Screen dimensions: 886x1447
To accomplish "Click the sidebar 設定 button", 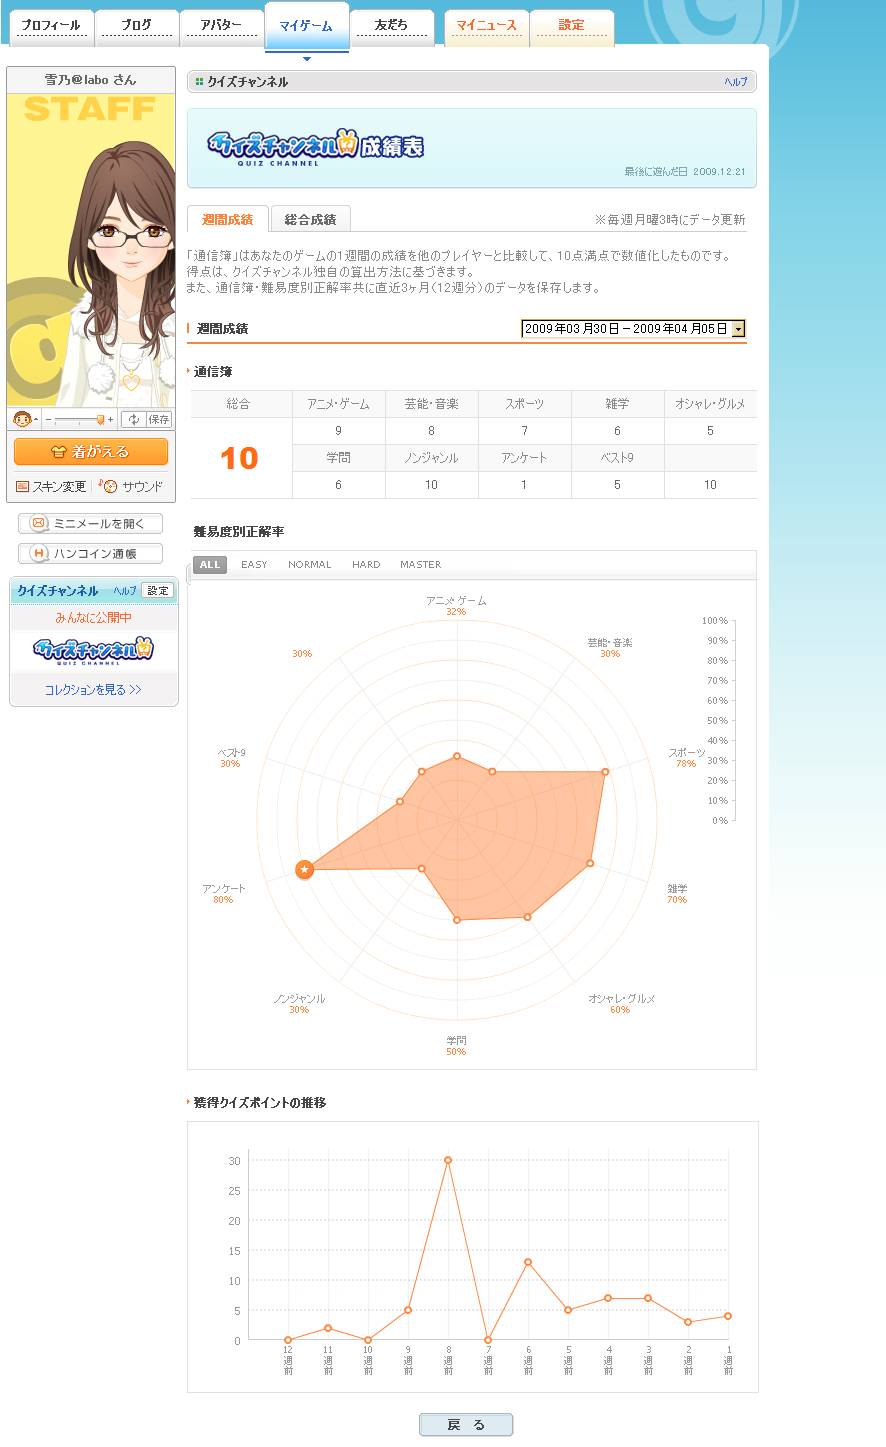I will point(158,591).
